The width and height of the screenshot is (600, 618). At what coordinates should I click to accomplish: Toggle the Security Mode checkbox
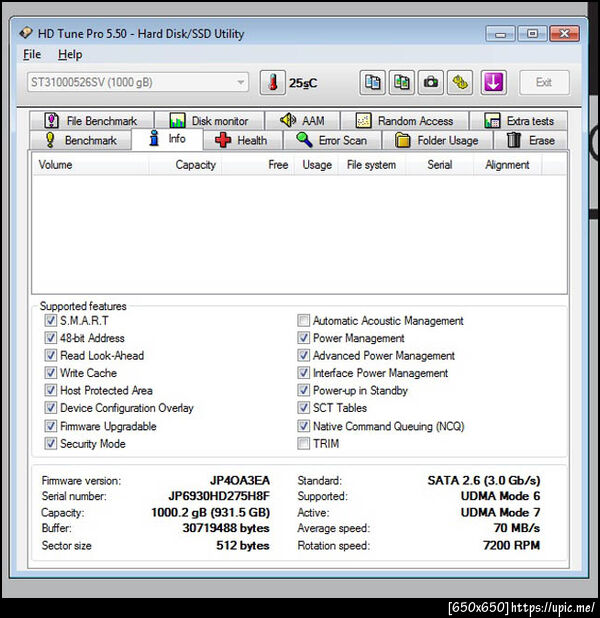(50, 443)
